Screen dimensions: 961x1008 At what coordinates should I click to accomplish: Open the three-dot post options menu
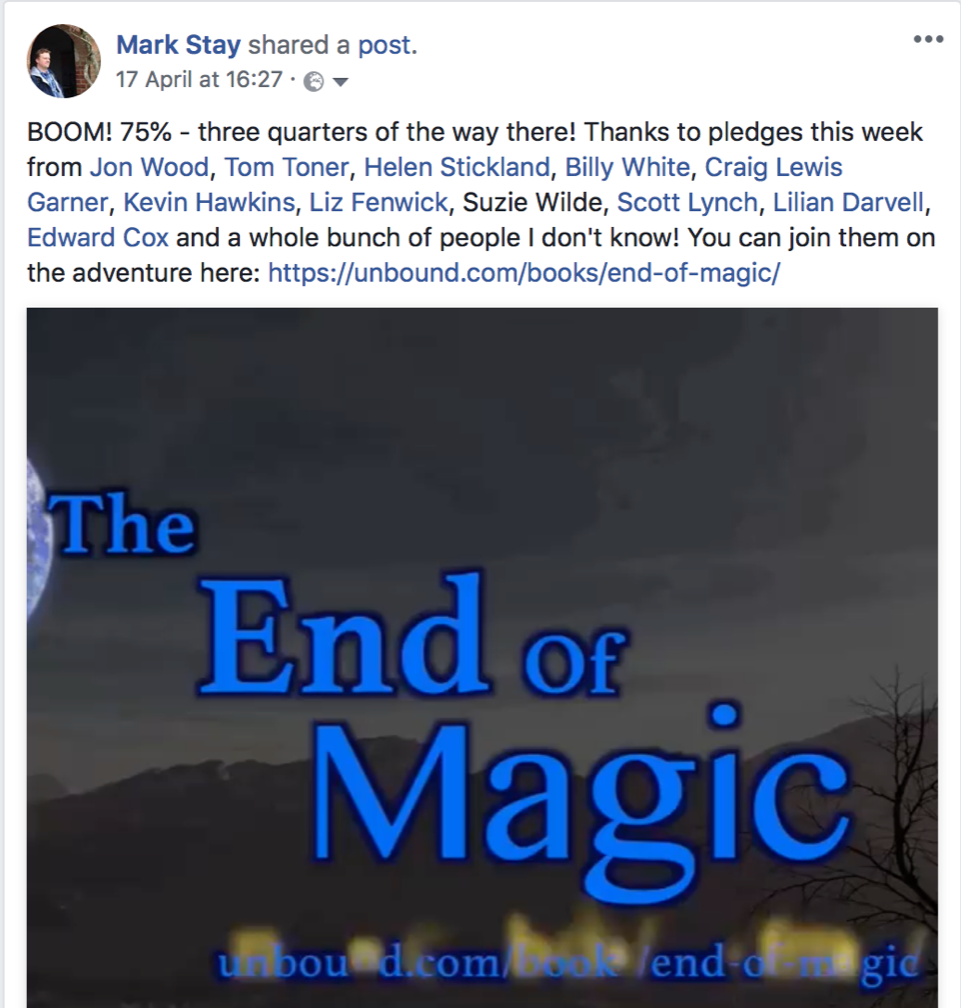click(928, 39)
